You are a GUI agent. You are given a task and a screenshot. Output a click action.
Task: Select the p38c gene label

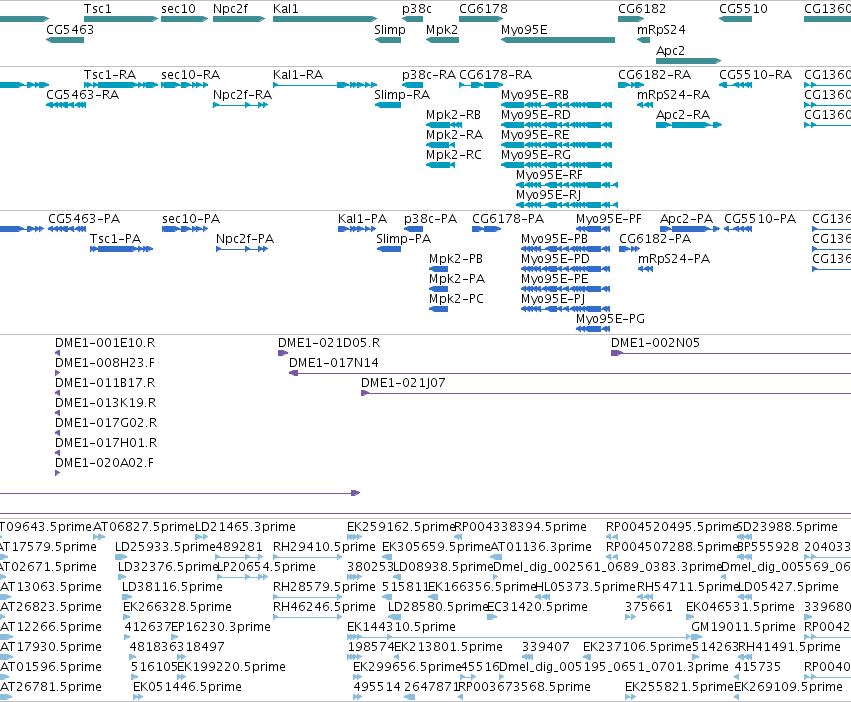pos(417,9)
